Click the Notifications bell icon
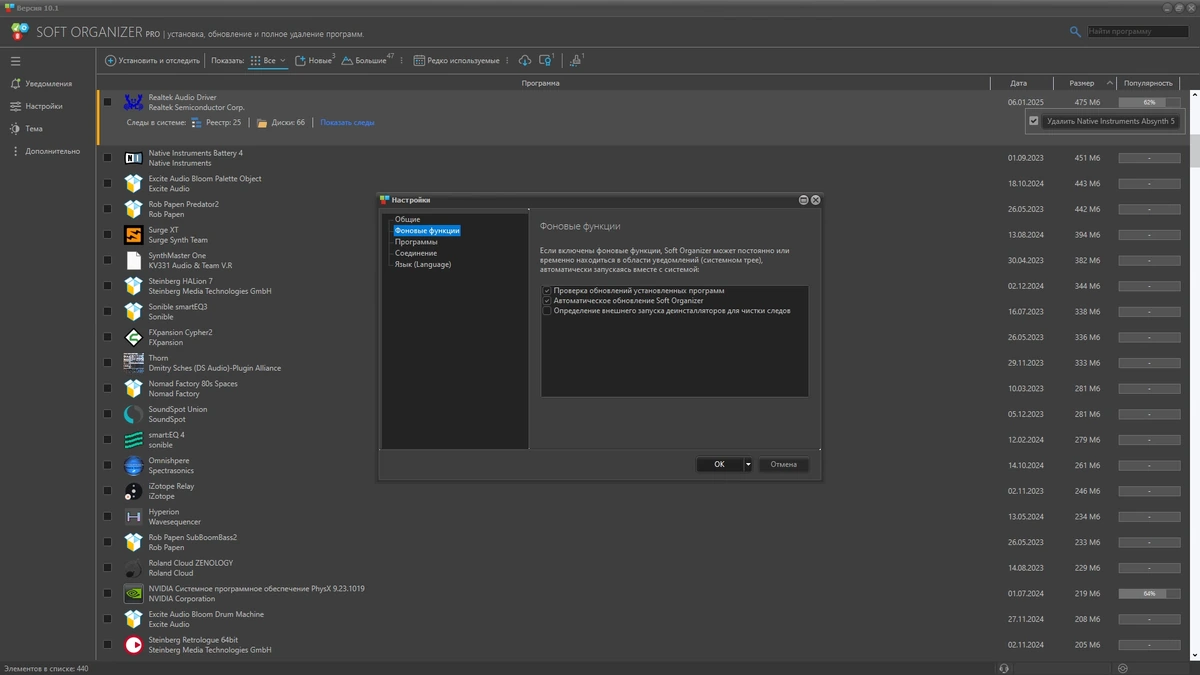This screenshot has height=675, width=1200. click(x=15, y=84)
